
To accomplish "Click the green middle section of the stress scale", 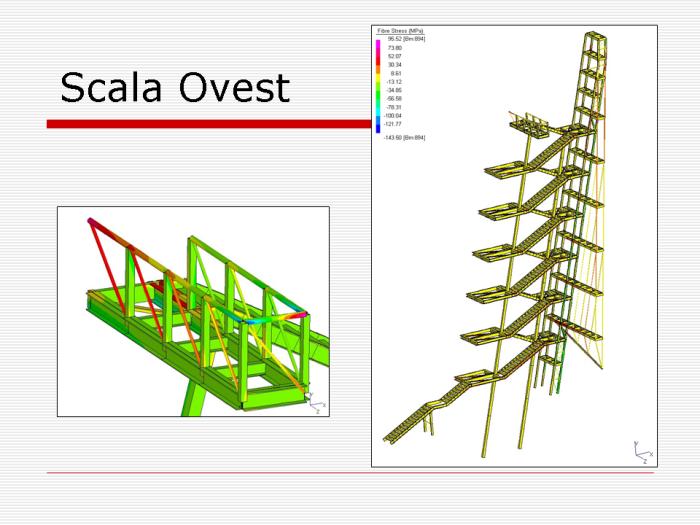I will coord(379,94).
